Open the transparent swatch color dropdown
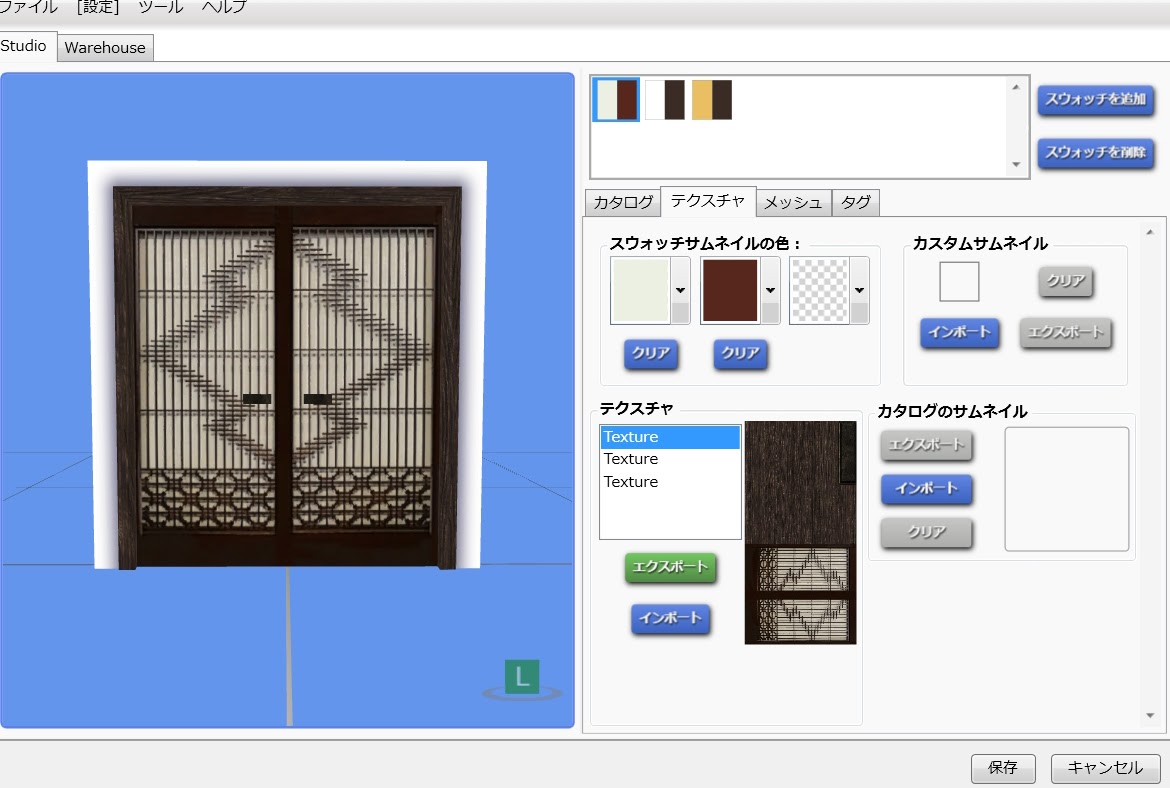Screen dimensions: 1170x788 859,290
